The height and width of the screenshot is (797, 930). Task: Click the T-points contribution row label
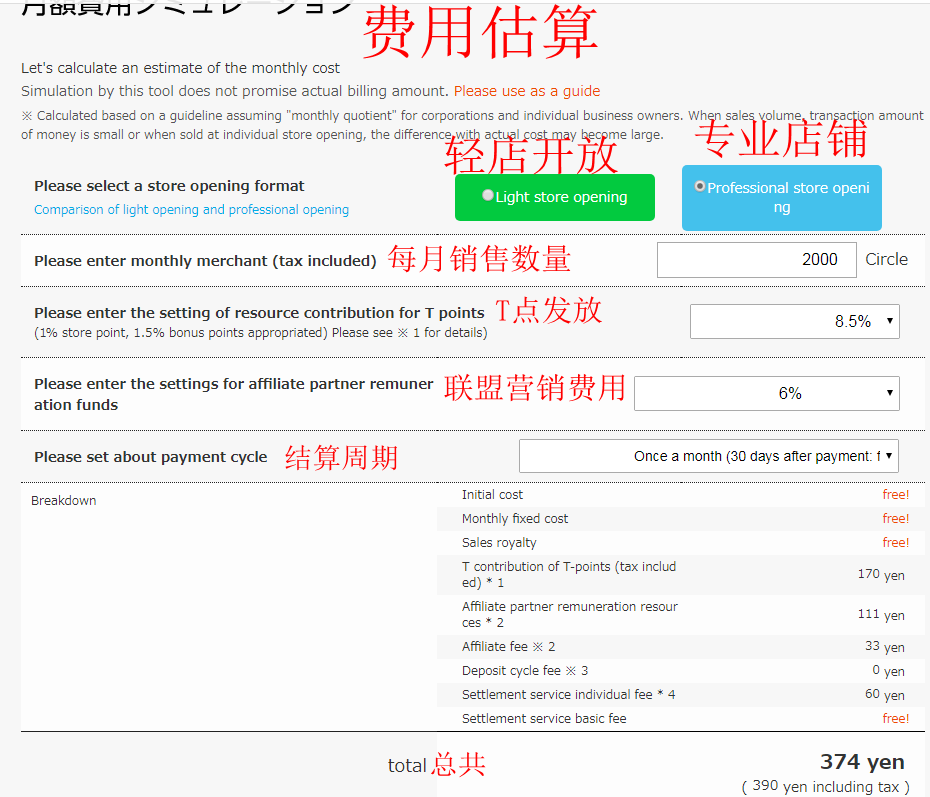click(x=569, y=575)
